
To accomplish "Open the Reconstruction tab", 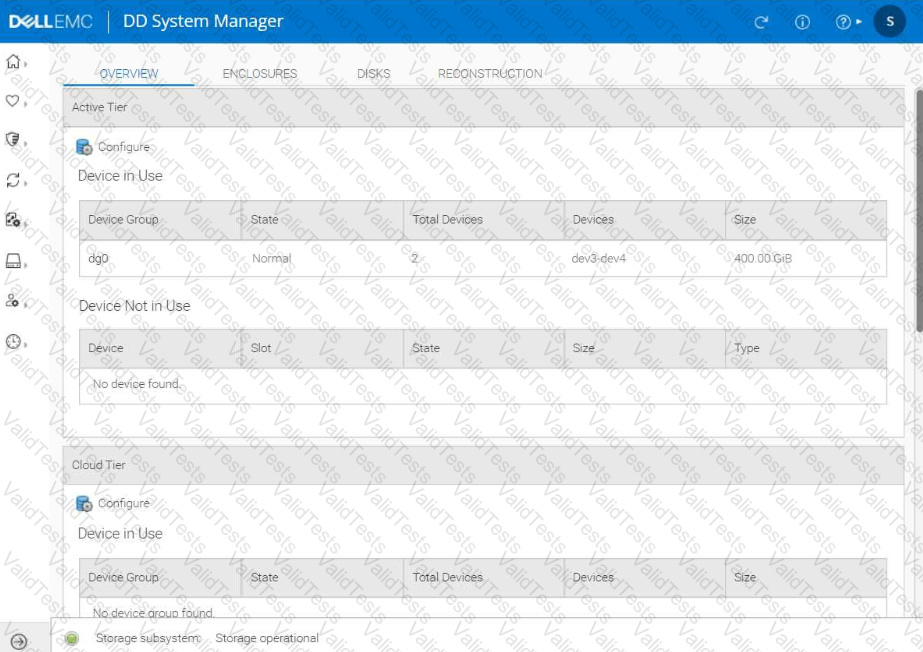I will pos(490,74).
